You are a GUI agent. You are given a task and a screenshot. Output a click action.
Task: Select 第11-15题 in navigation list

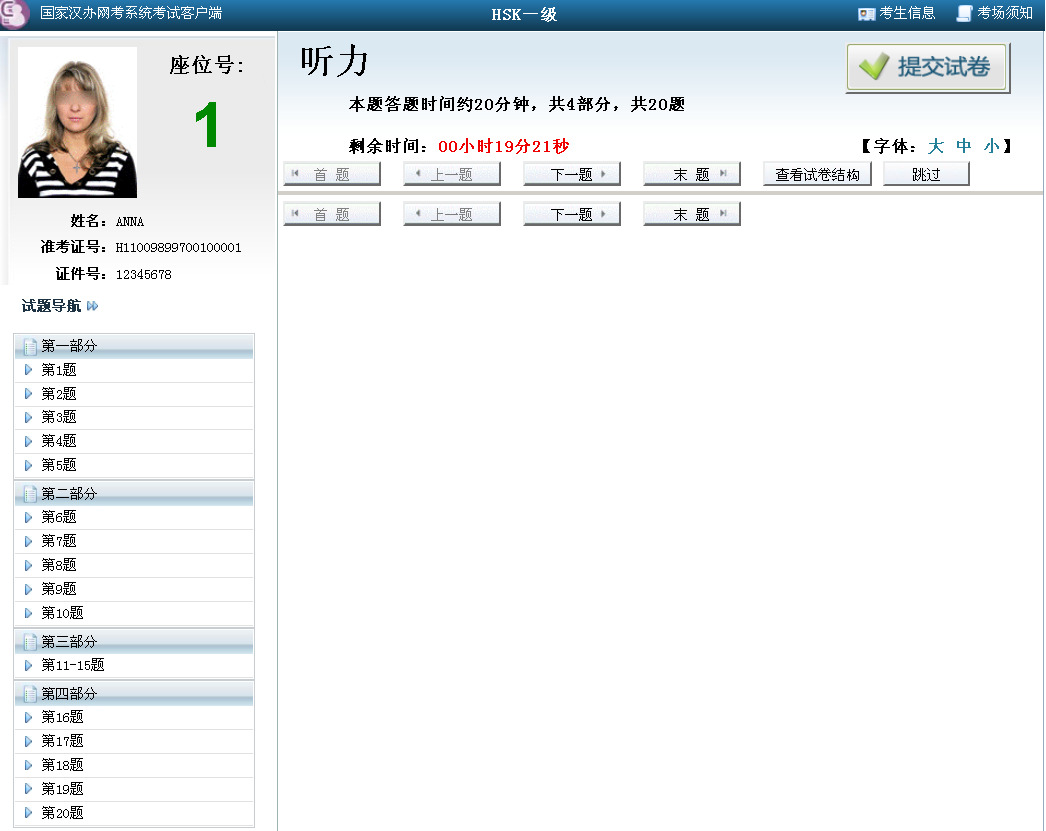pyautogui.click(x=73, y=665)
